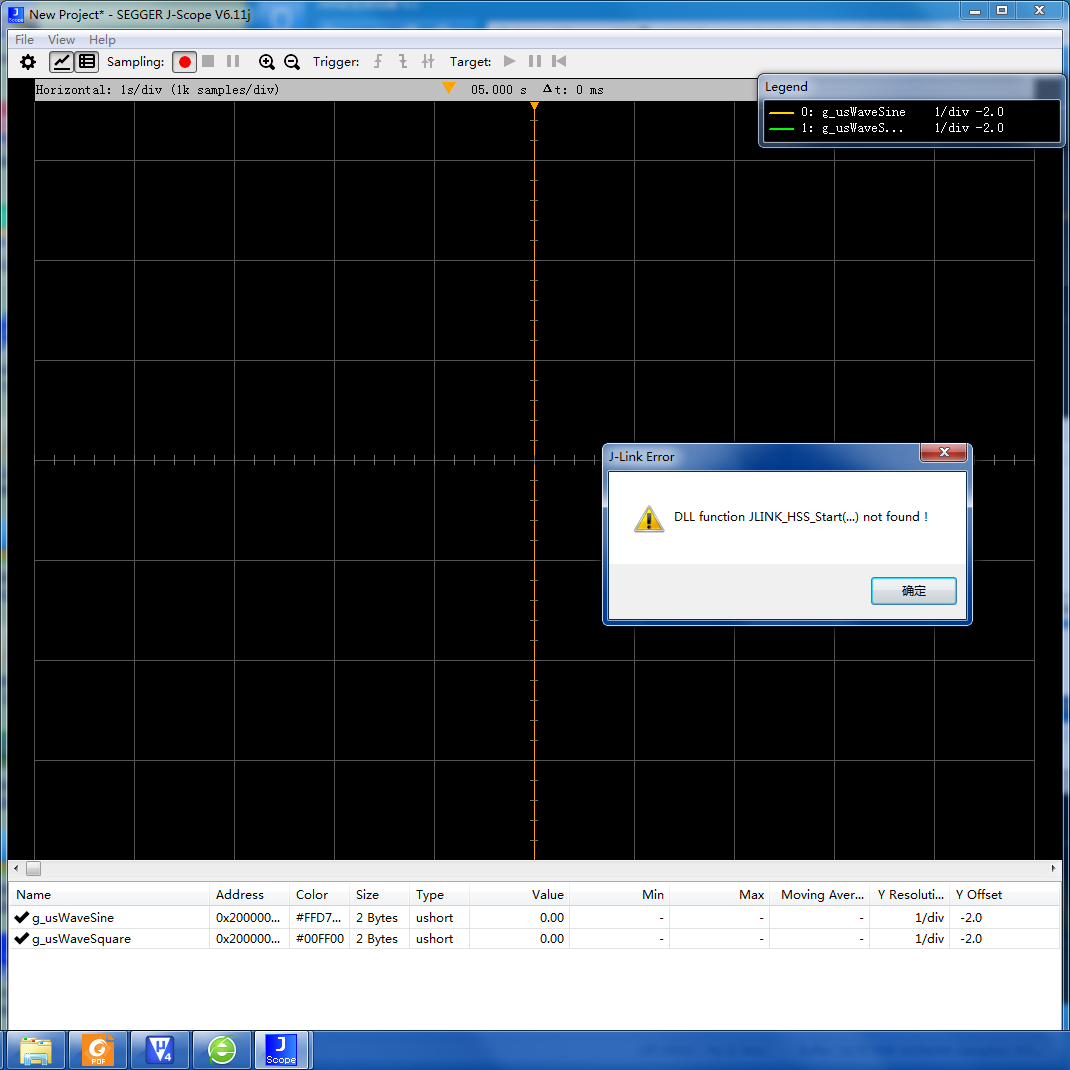Click the horizontal scrollbar right arrow

click(1053, 868)
